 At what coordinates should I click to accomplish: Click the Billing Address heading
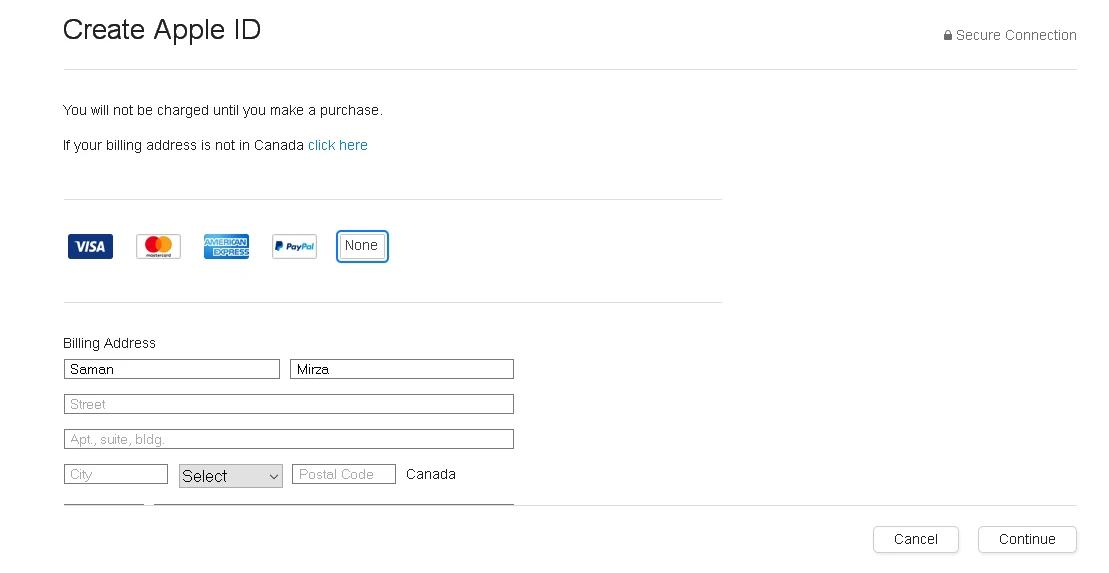pos(109,343)
